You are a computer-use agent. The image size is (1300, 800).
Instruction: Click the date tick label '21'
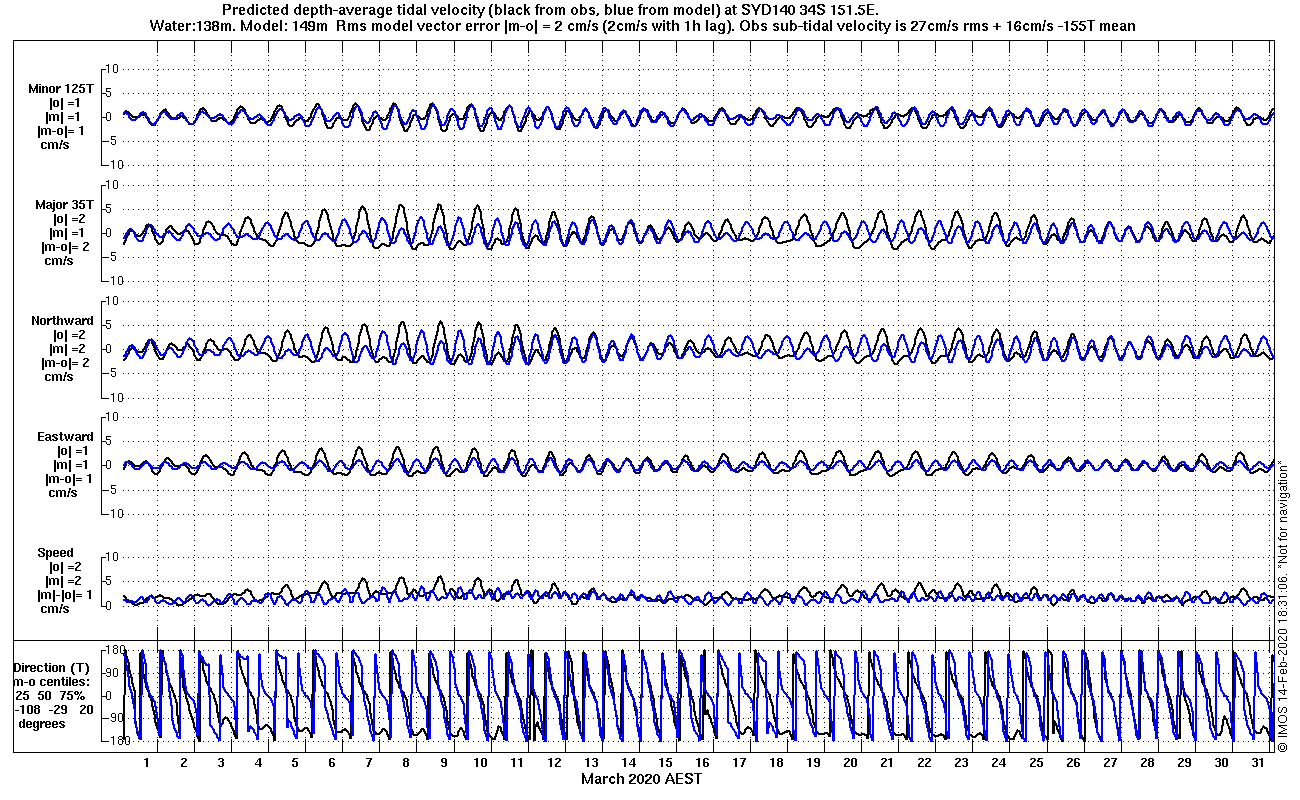887,762
